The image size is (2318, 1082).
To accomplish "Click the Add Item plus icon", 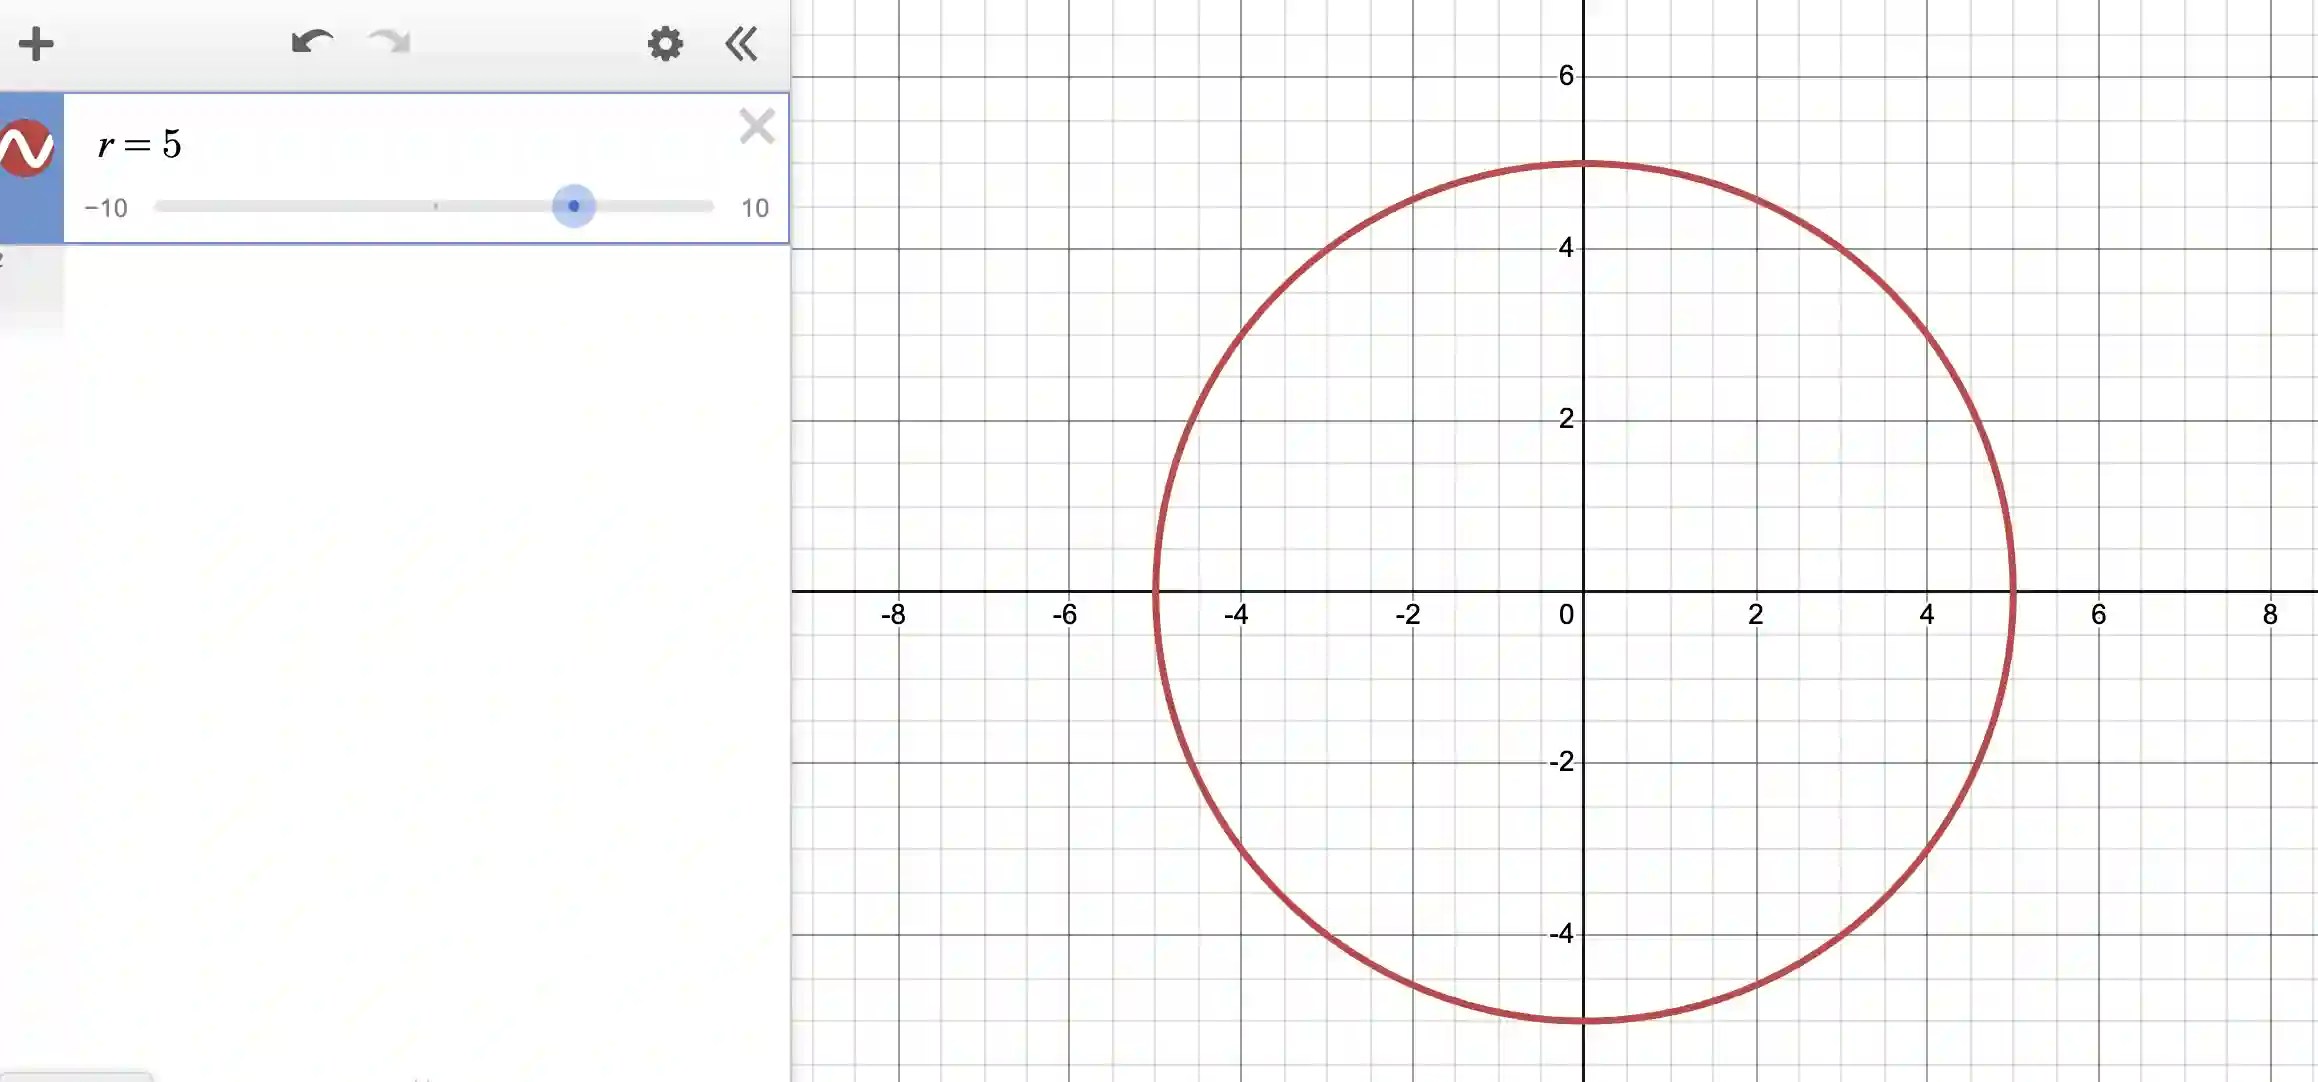I will coord(36,44).
